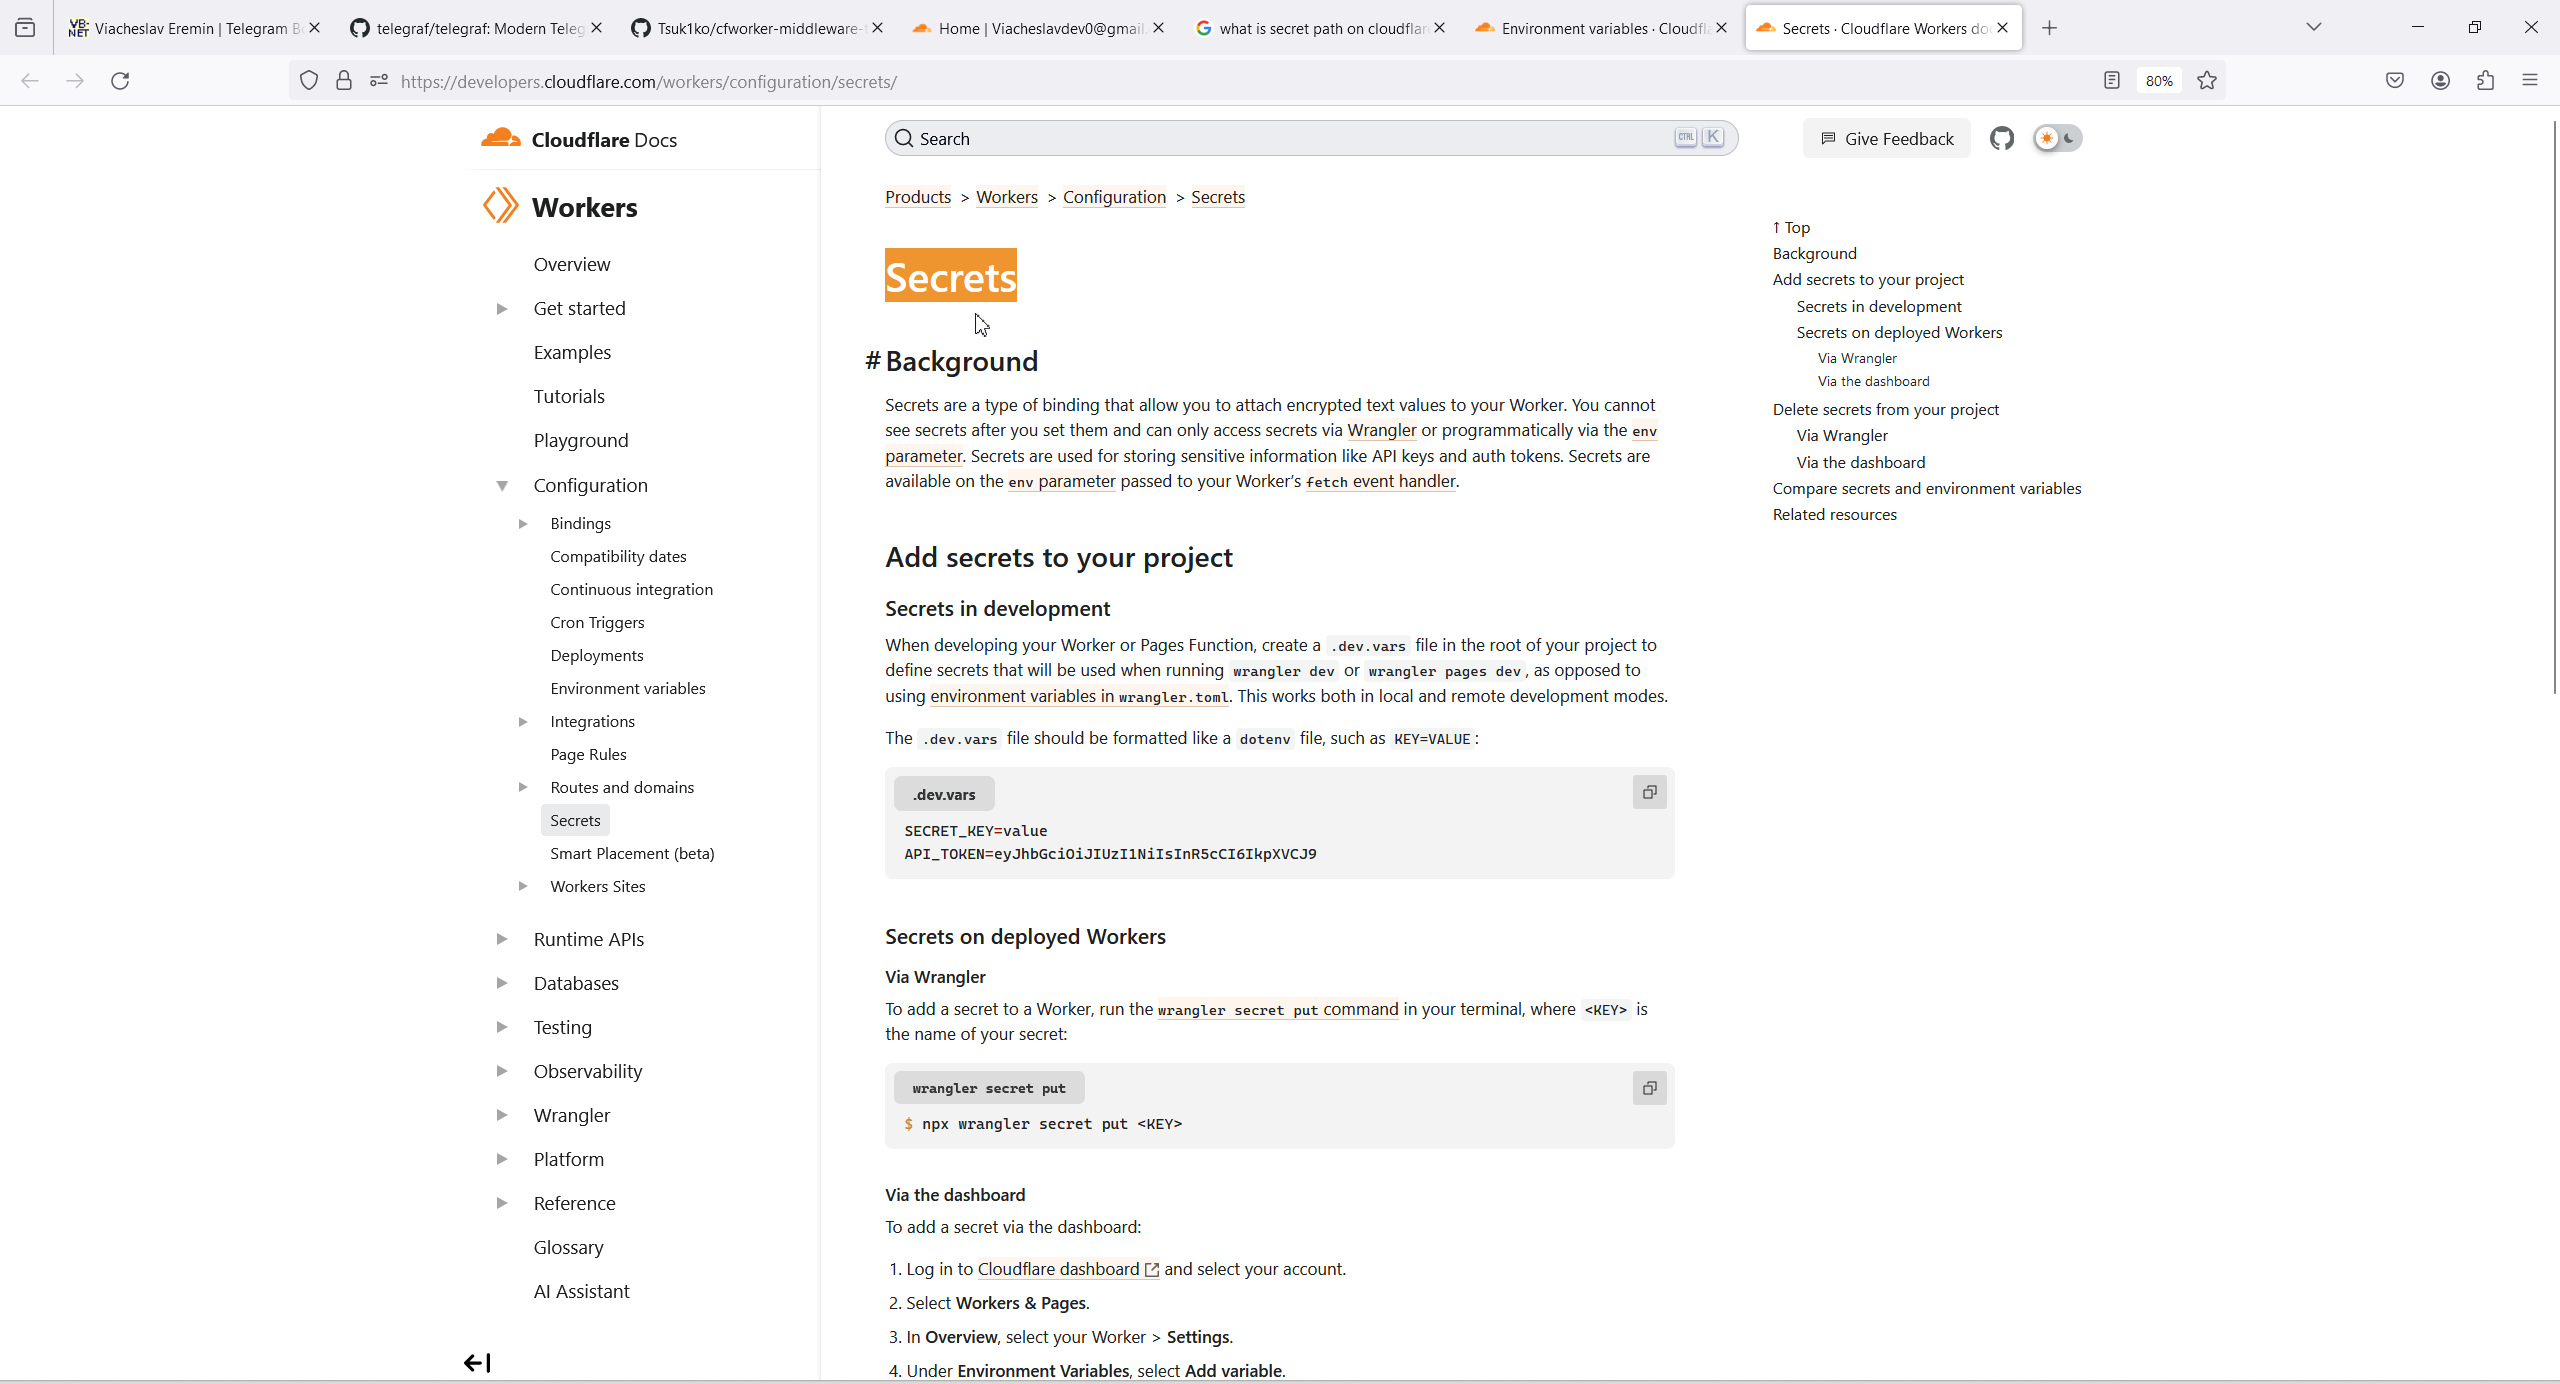This screenshot has height=1384, width=2560.
Task: Expand the Runtime APIs section
Action: [502, 939]
